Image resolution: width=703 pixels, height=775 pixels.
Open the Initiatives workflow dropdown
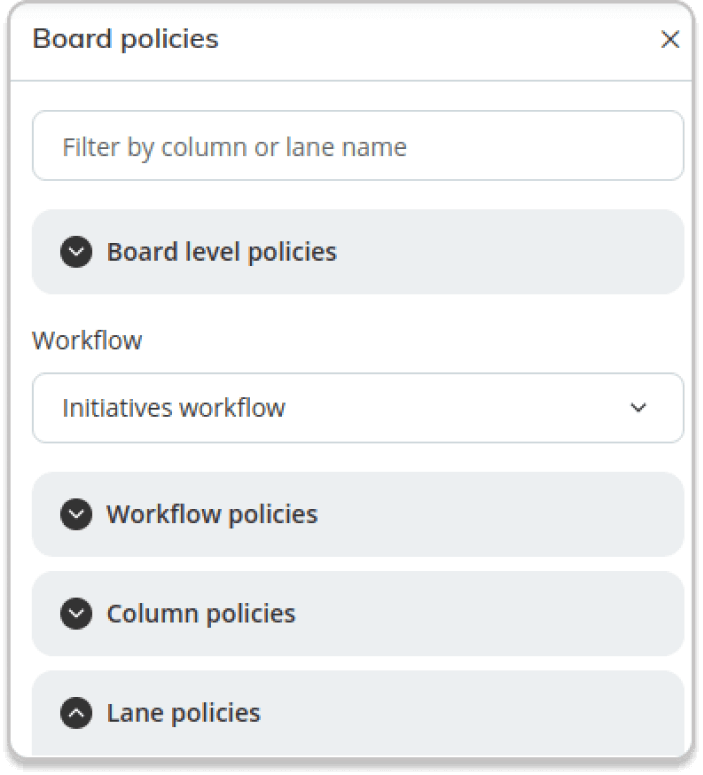tap(358, 408)
